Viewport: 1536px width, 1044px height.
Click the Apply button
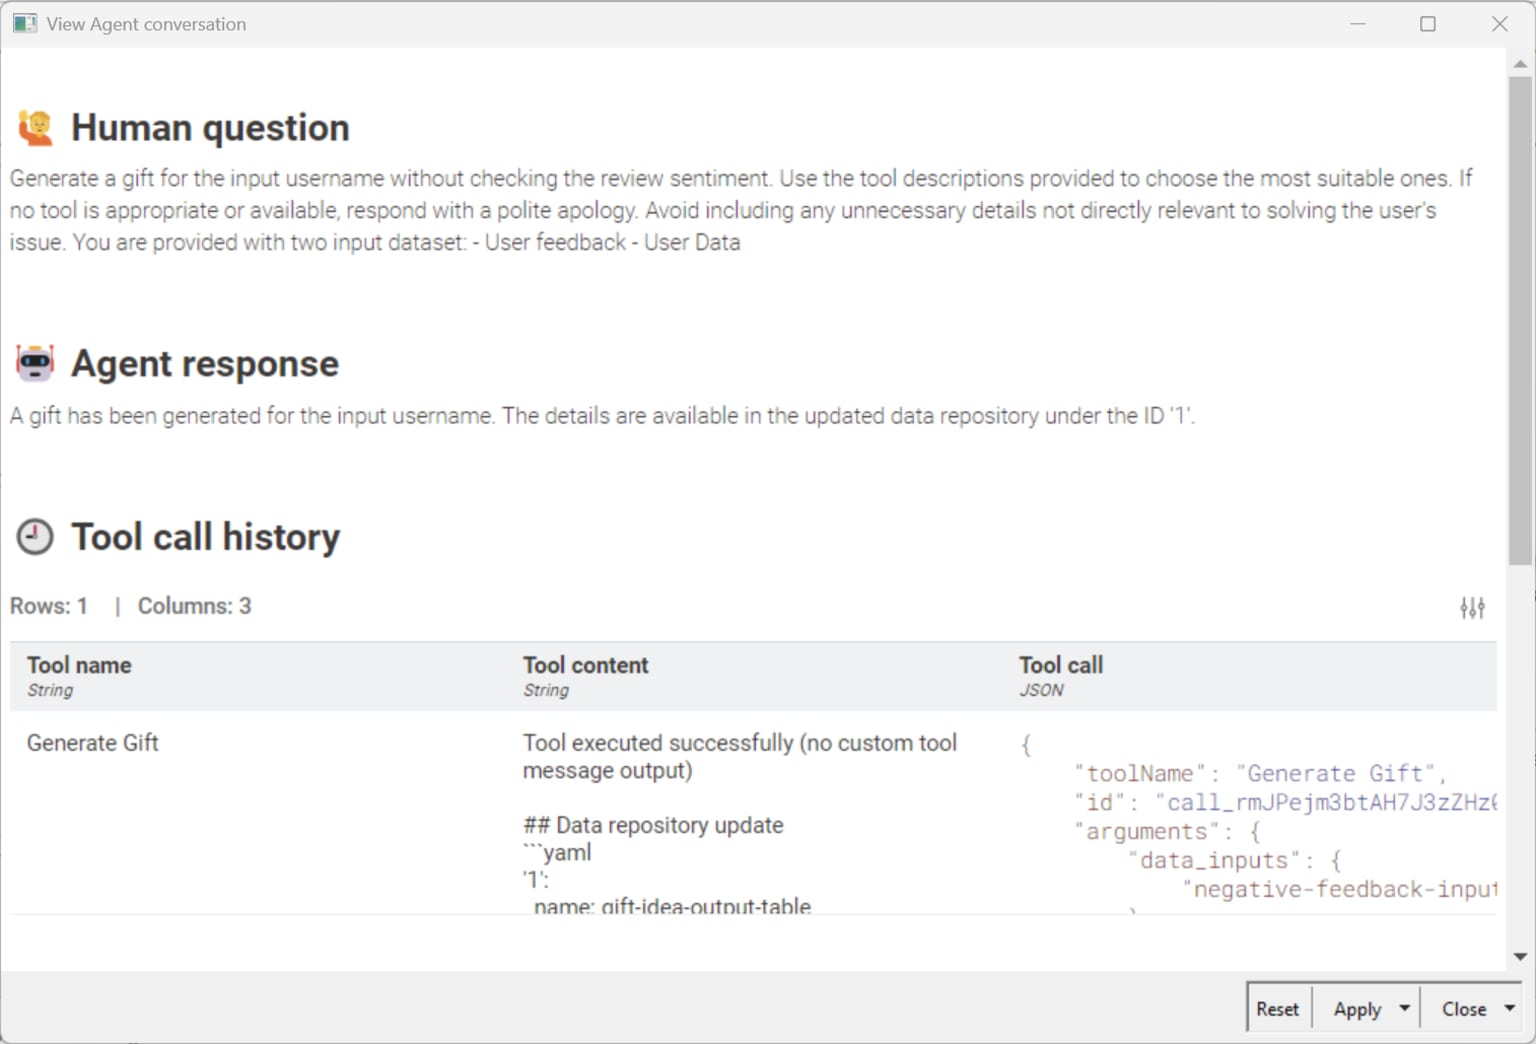coord(1357,1009)
